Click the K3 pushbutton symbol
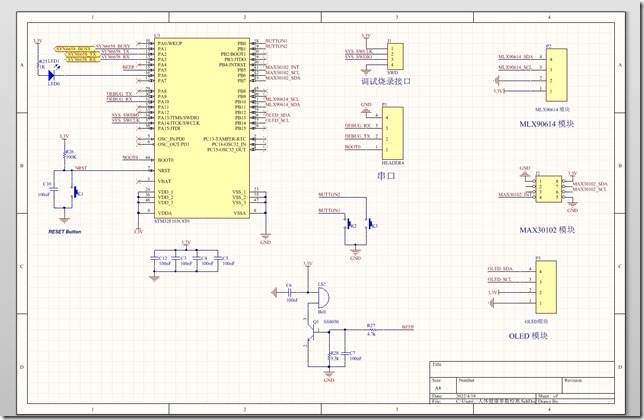The height and width of the screenshot is (420, 644). (x=370, y=224)
